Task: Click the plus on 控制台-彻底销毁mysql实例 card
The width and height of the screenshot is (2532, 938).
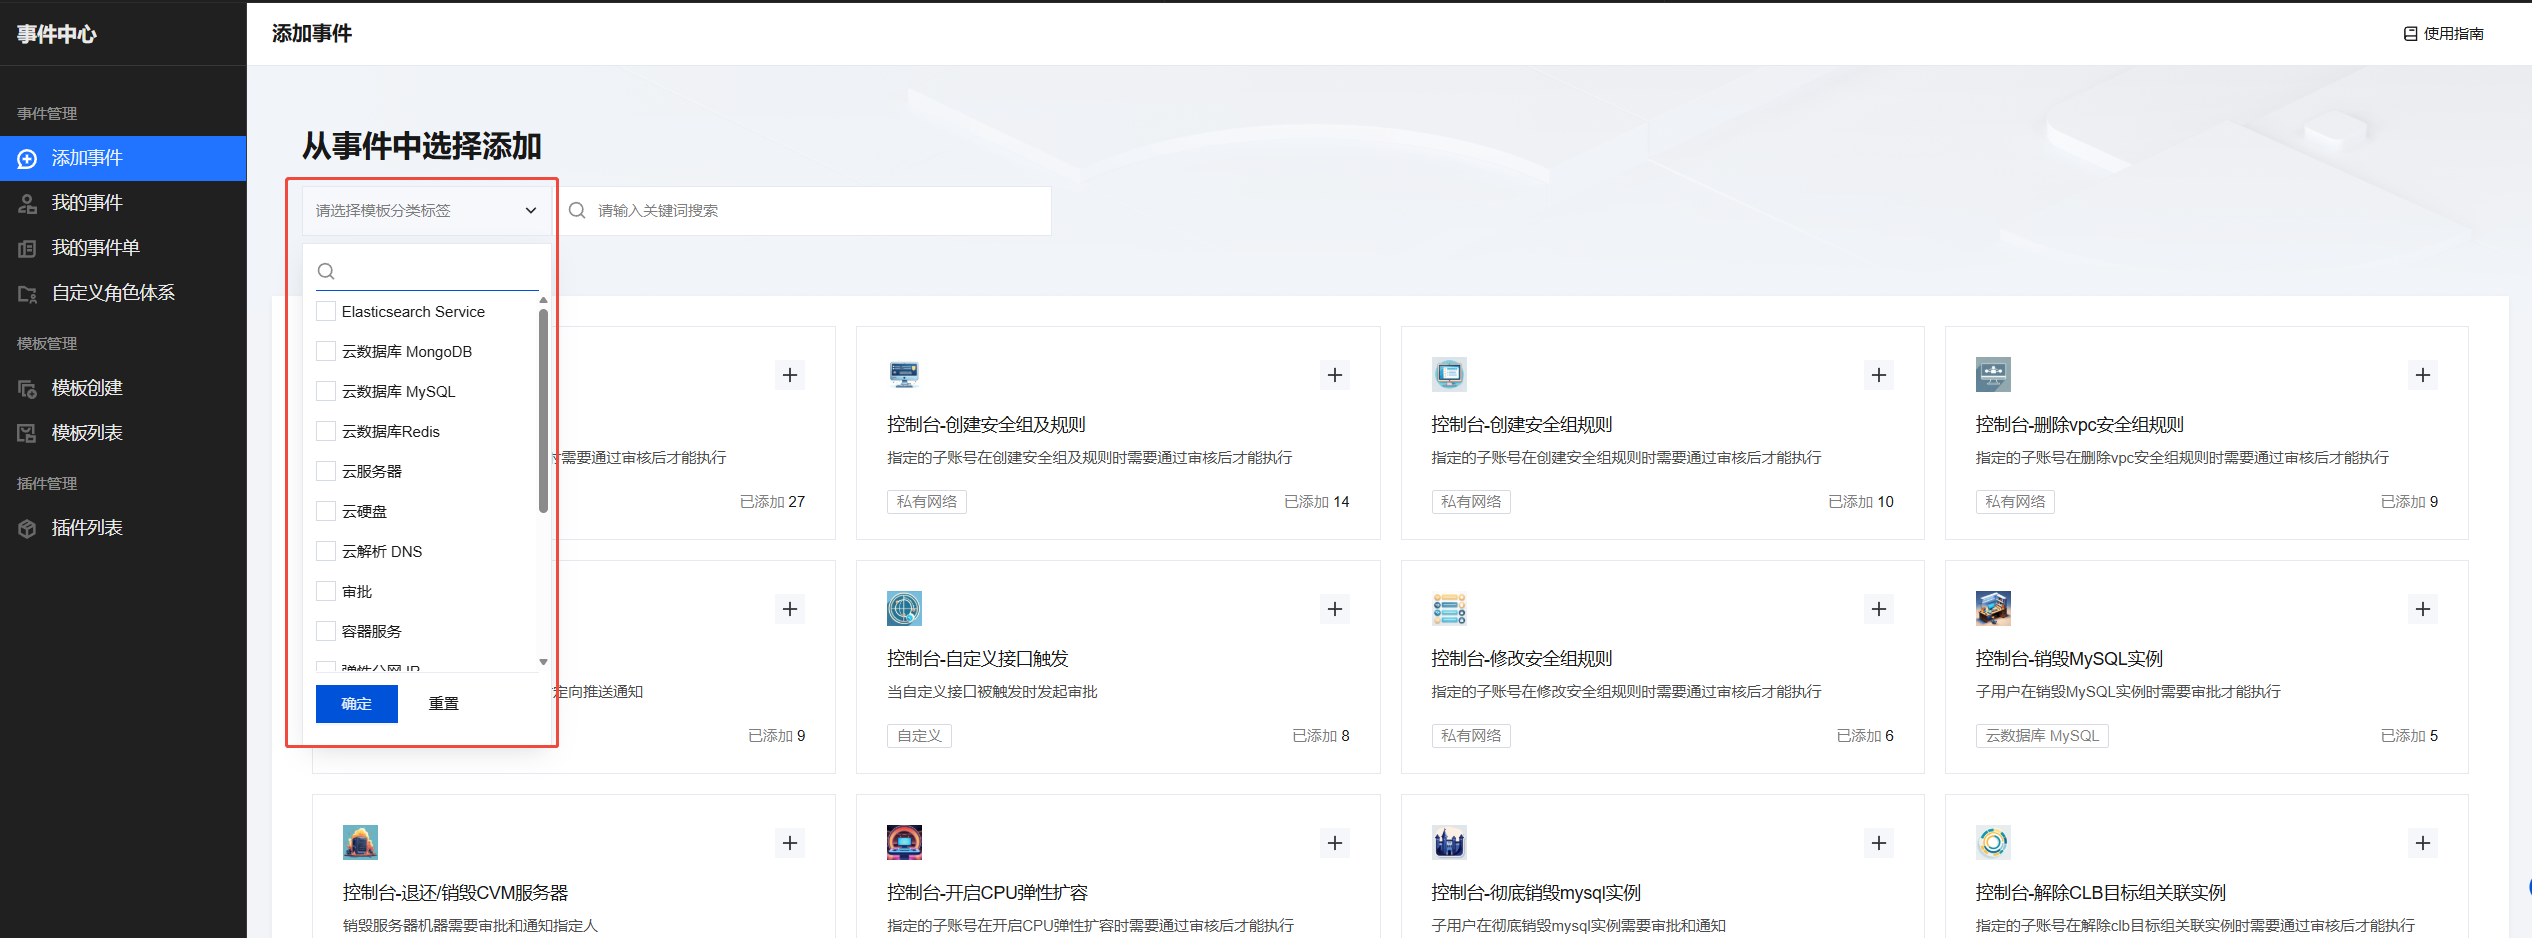Action: click(x=1879, y=843)
